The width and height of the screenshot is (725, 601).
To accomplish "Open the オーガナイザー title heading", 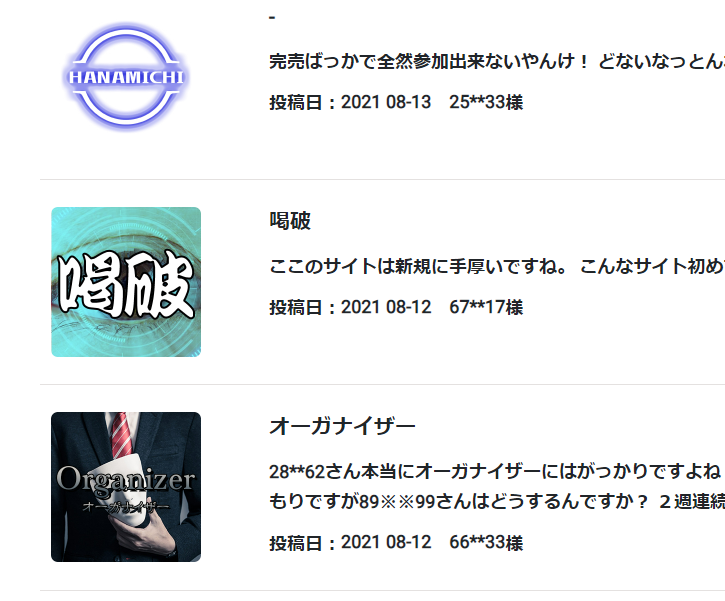I will pos(342,426).
